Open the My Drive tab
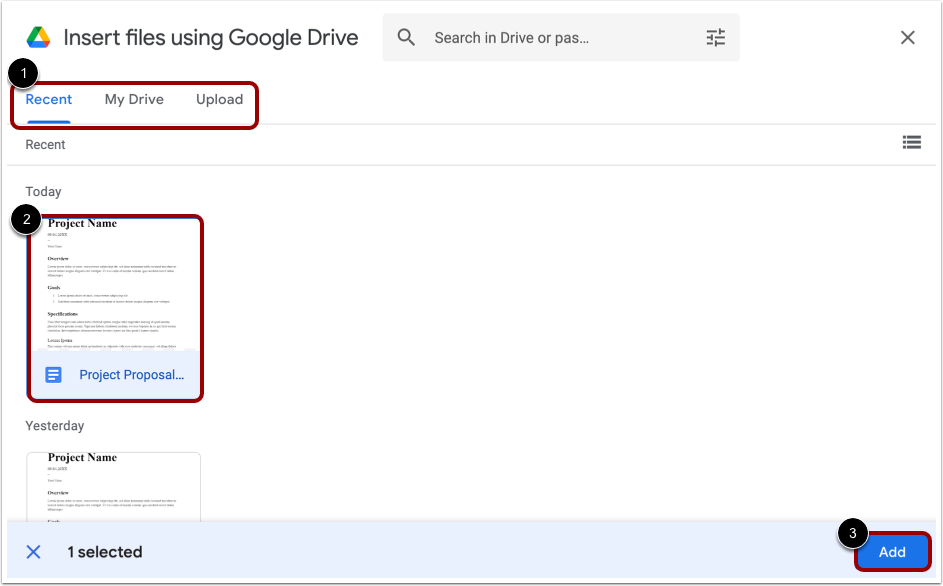 pos(134,99)
